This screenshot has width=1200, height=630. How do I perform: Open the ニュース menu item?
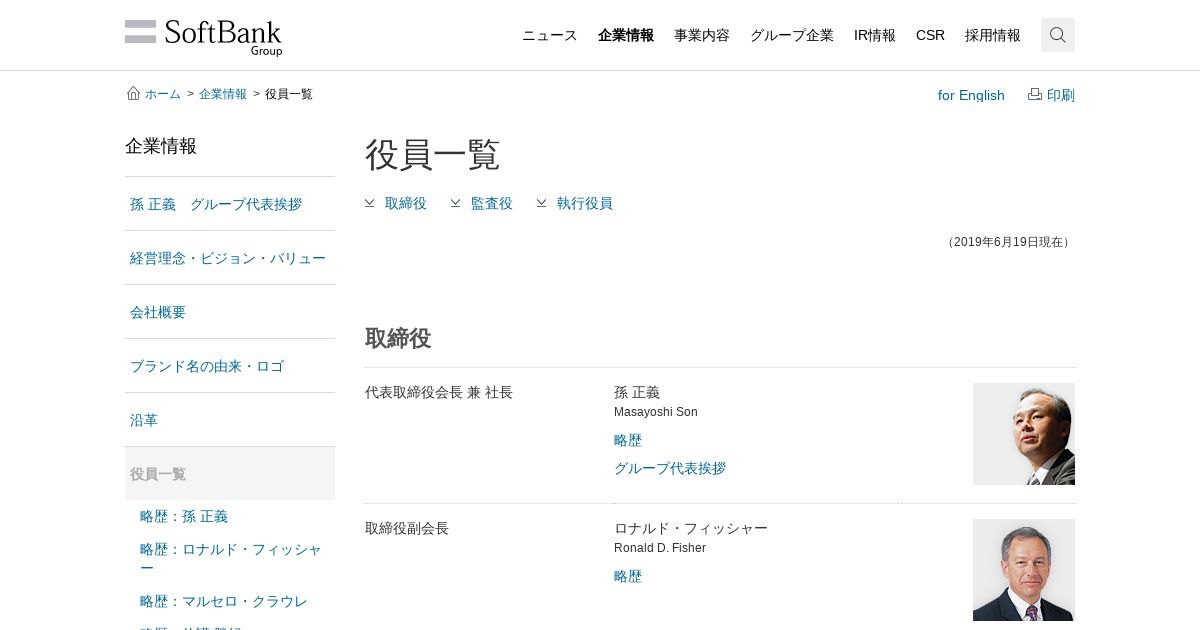[549, 35]
